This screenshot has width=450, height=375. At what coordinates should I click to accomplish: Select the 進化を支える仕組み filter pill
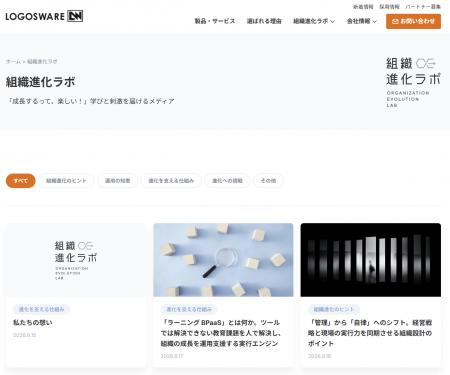171,181
